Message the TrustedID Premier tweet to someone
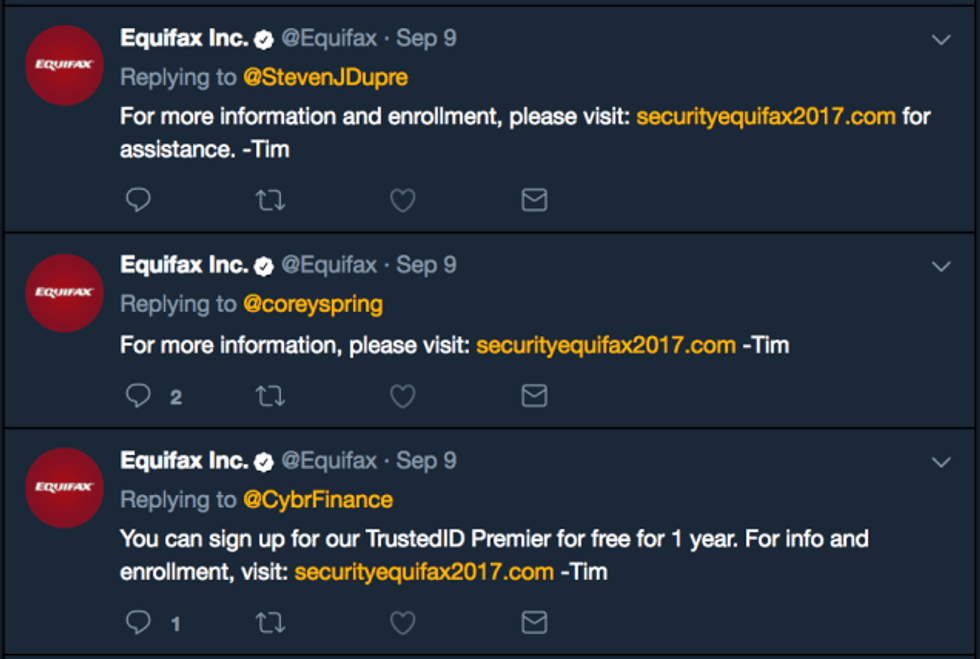The width and height of the screenshot is (980, 659). tap(534, 624)
